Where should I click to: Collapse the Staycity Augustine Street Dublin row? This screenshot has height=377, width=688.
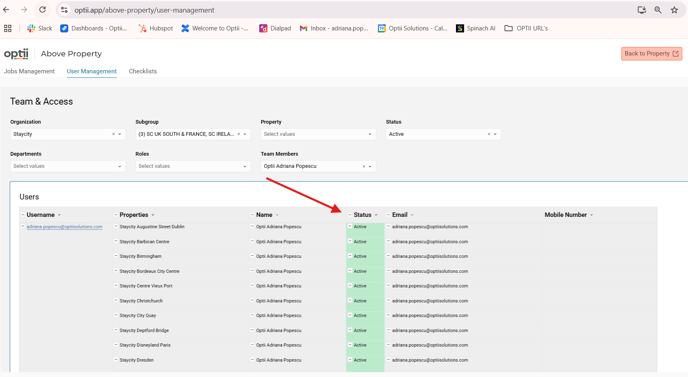(116, 226)
